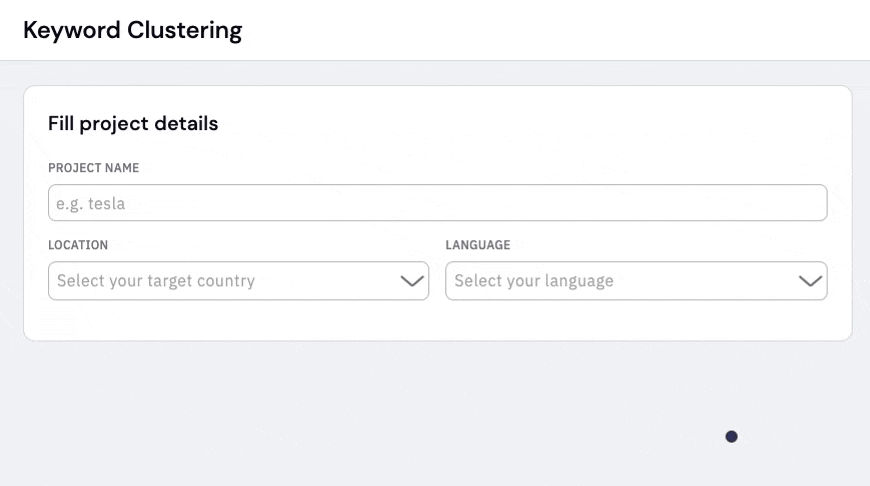Select the 'Select your target country' placeholder

click(x=156, y=281)
